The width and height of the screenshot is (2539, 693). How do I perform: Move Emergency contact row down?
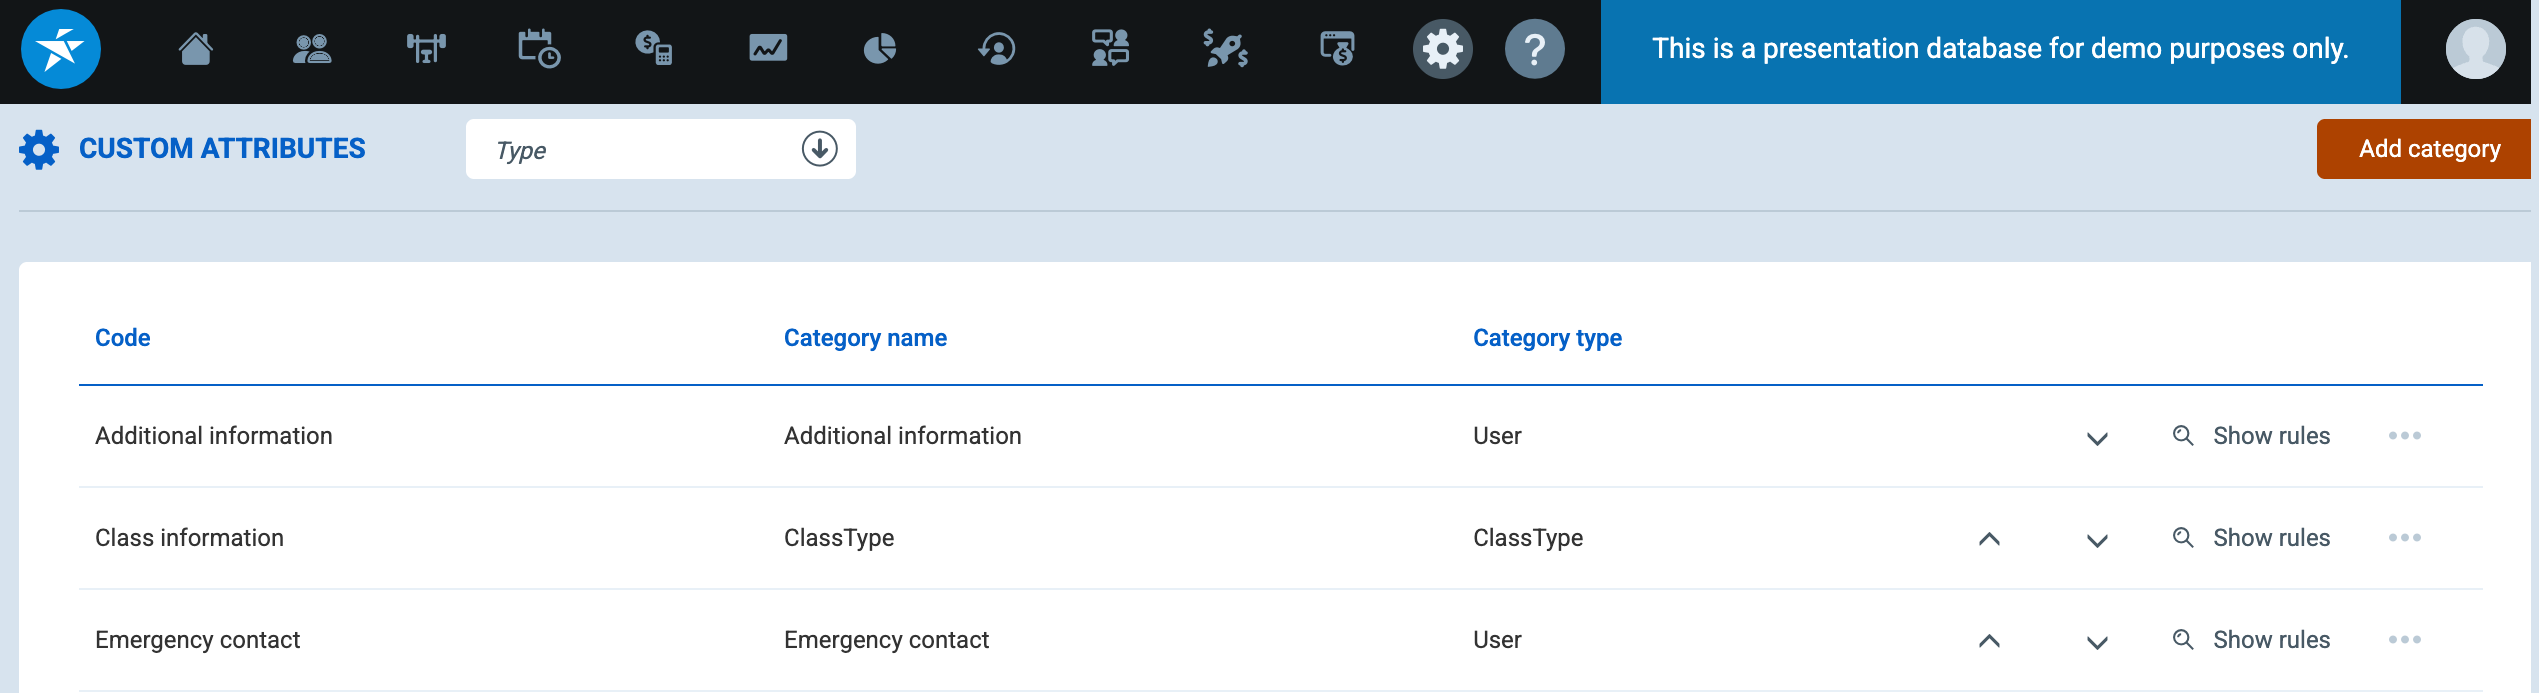point(2097,642)
